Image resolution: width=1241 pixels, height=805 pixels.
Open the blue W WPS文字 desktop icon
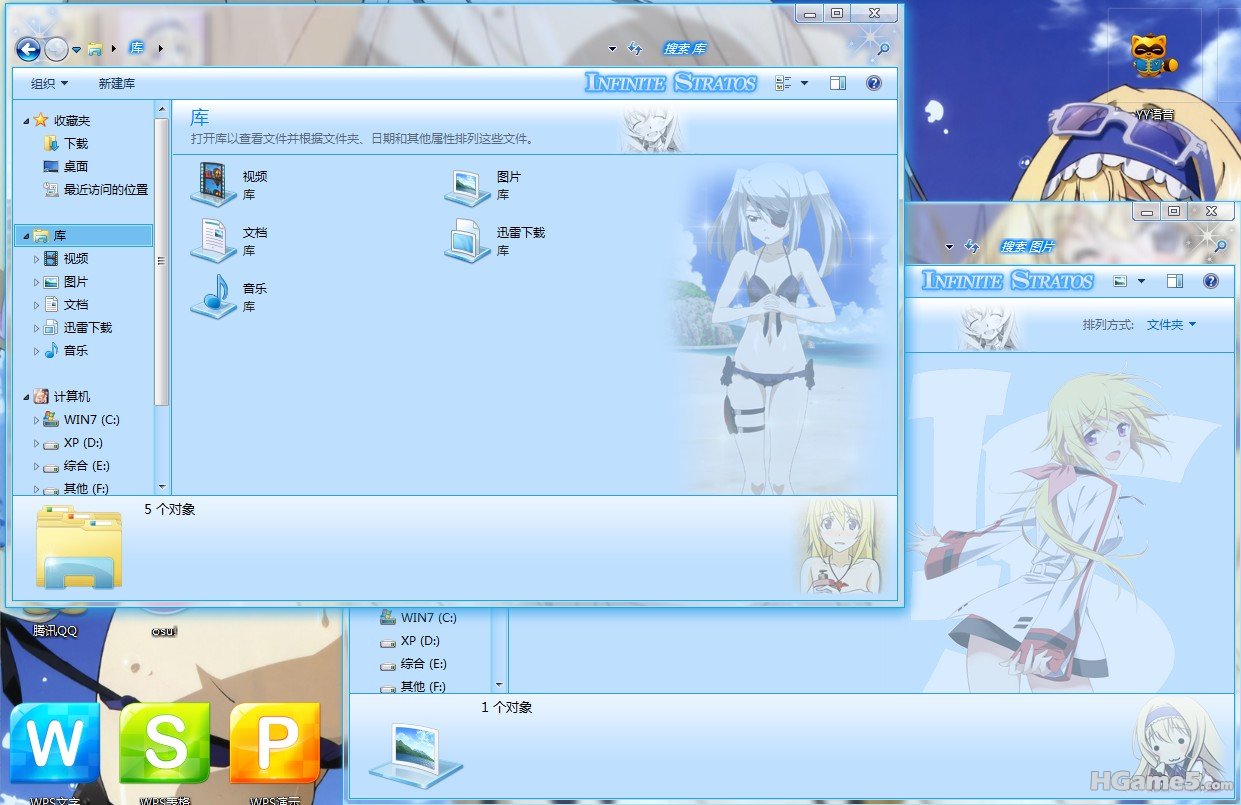click(55, 742)
